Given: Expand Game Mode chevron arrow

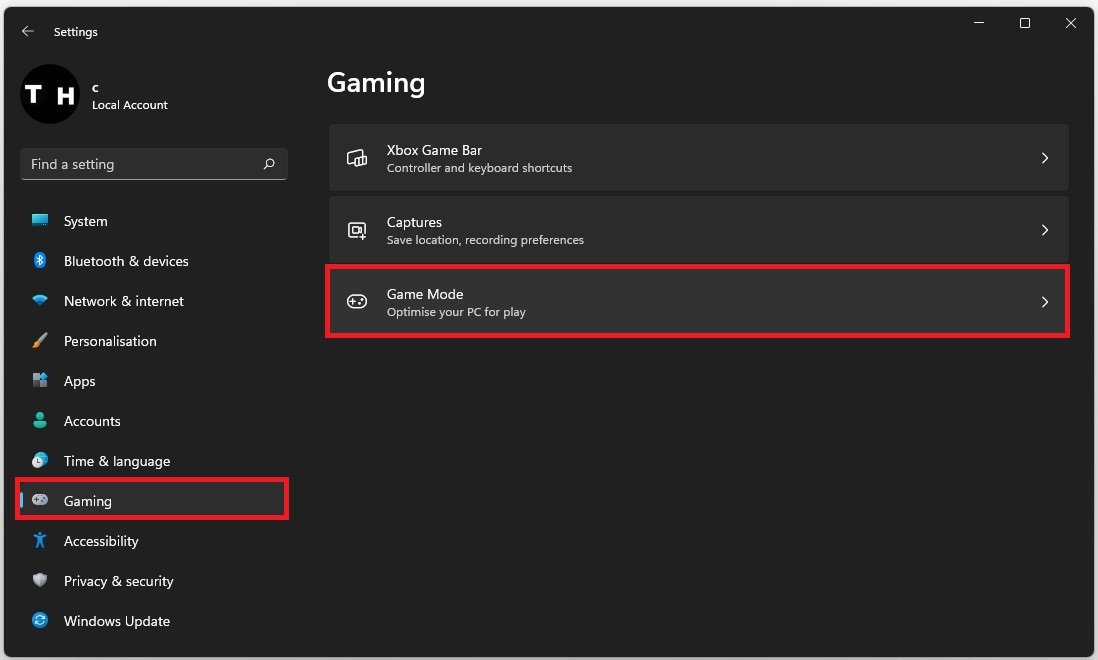Looking at the screenshot, I should point(1044,302).
